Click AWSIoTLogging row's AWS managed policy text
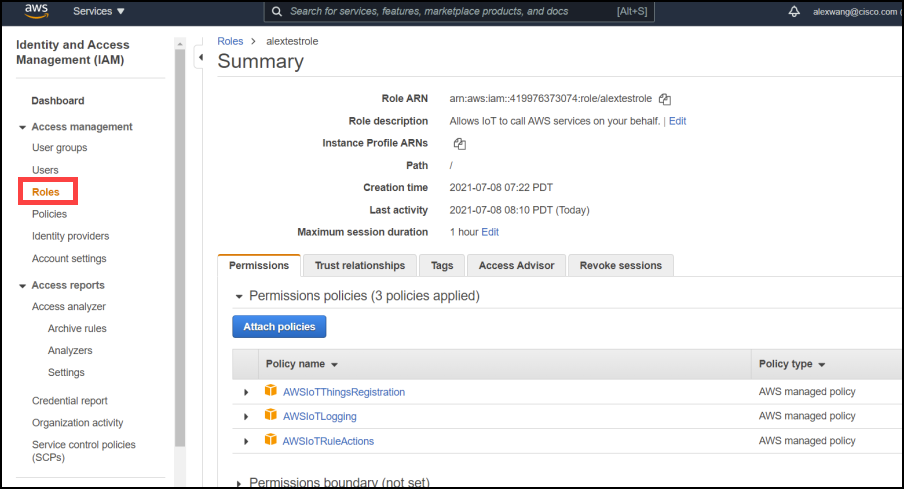This screenshot has height=489, width=904. (807, 416)
